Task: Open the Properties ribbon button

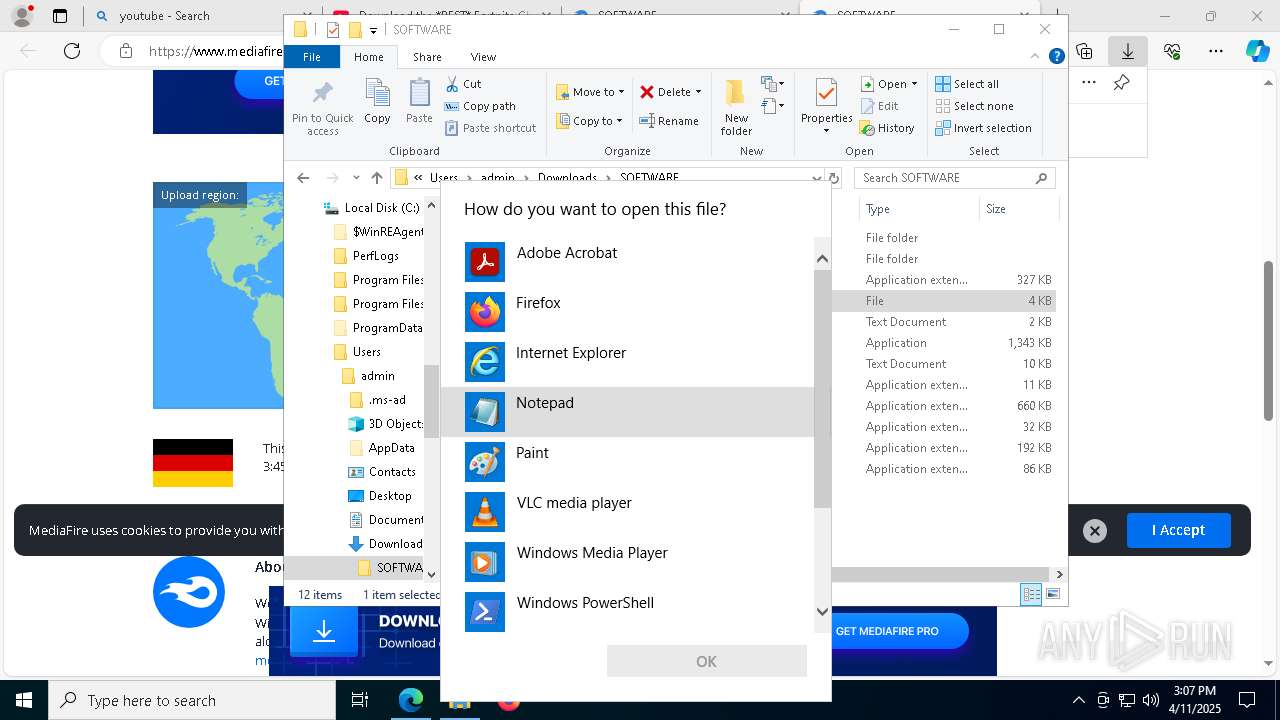Action: (826, 107)
